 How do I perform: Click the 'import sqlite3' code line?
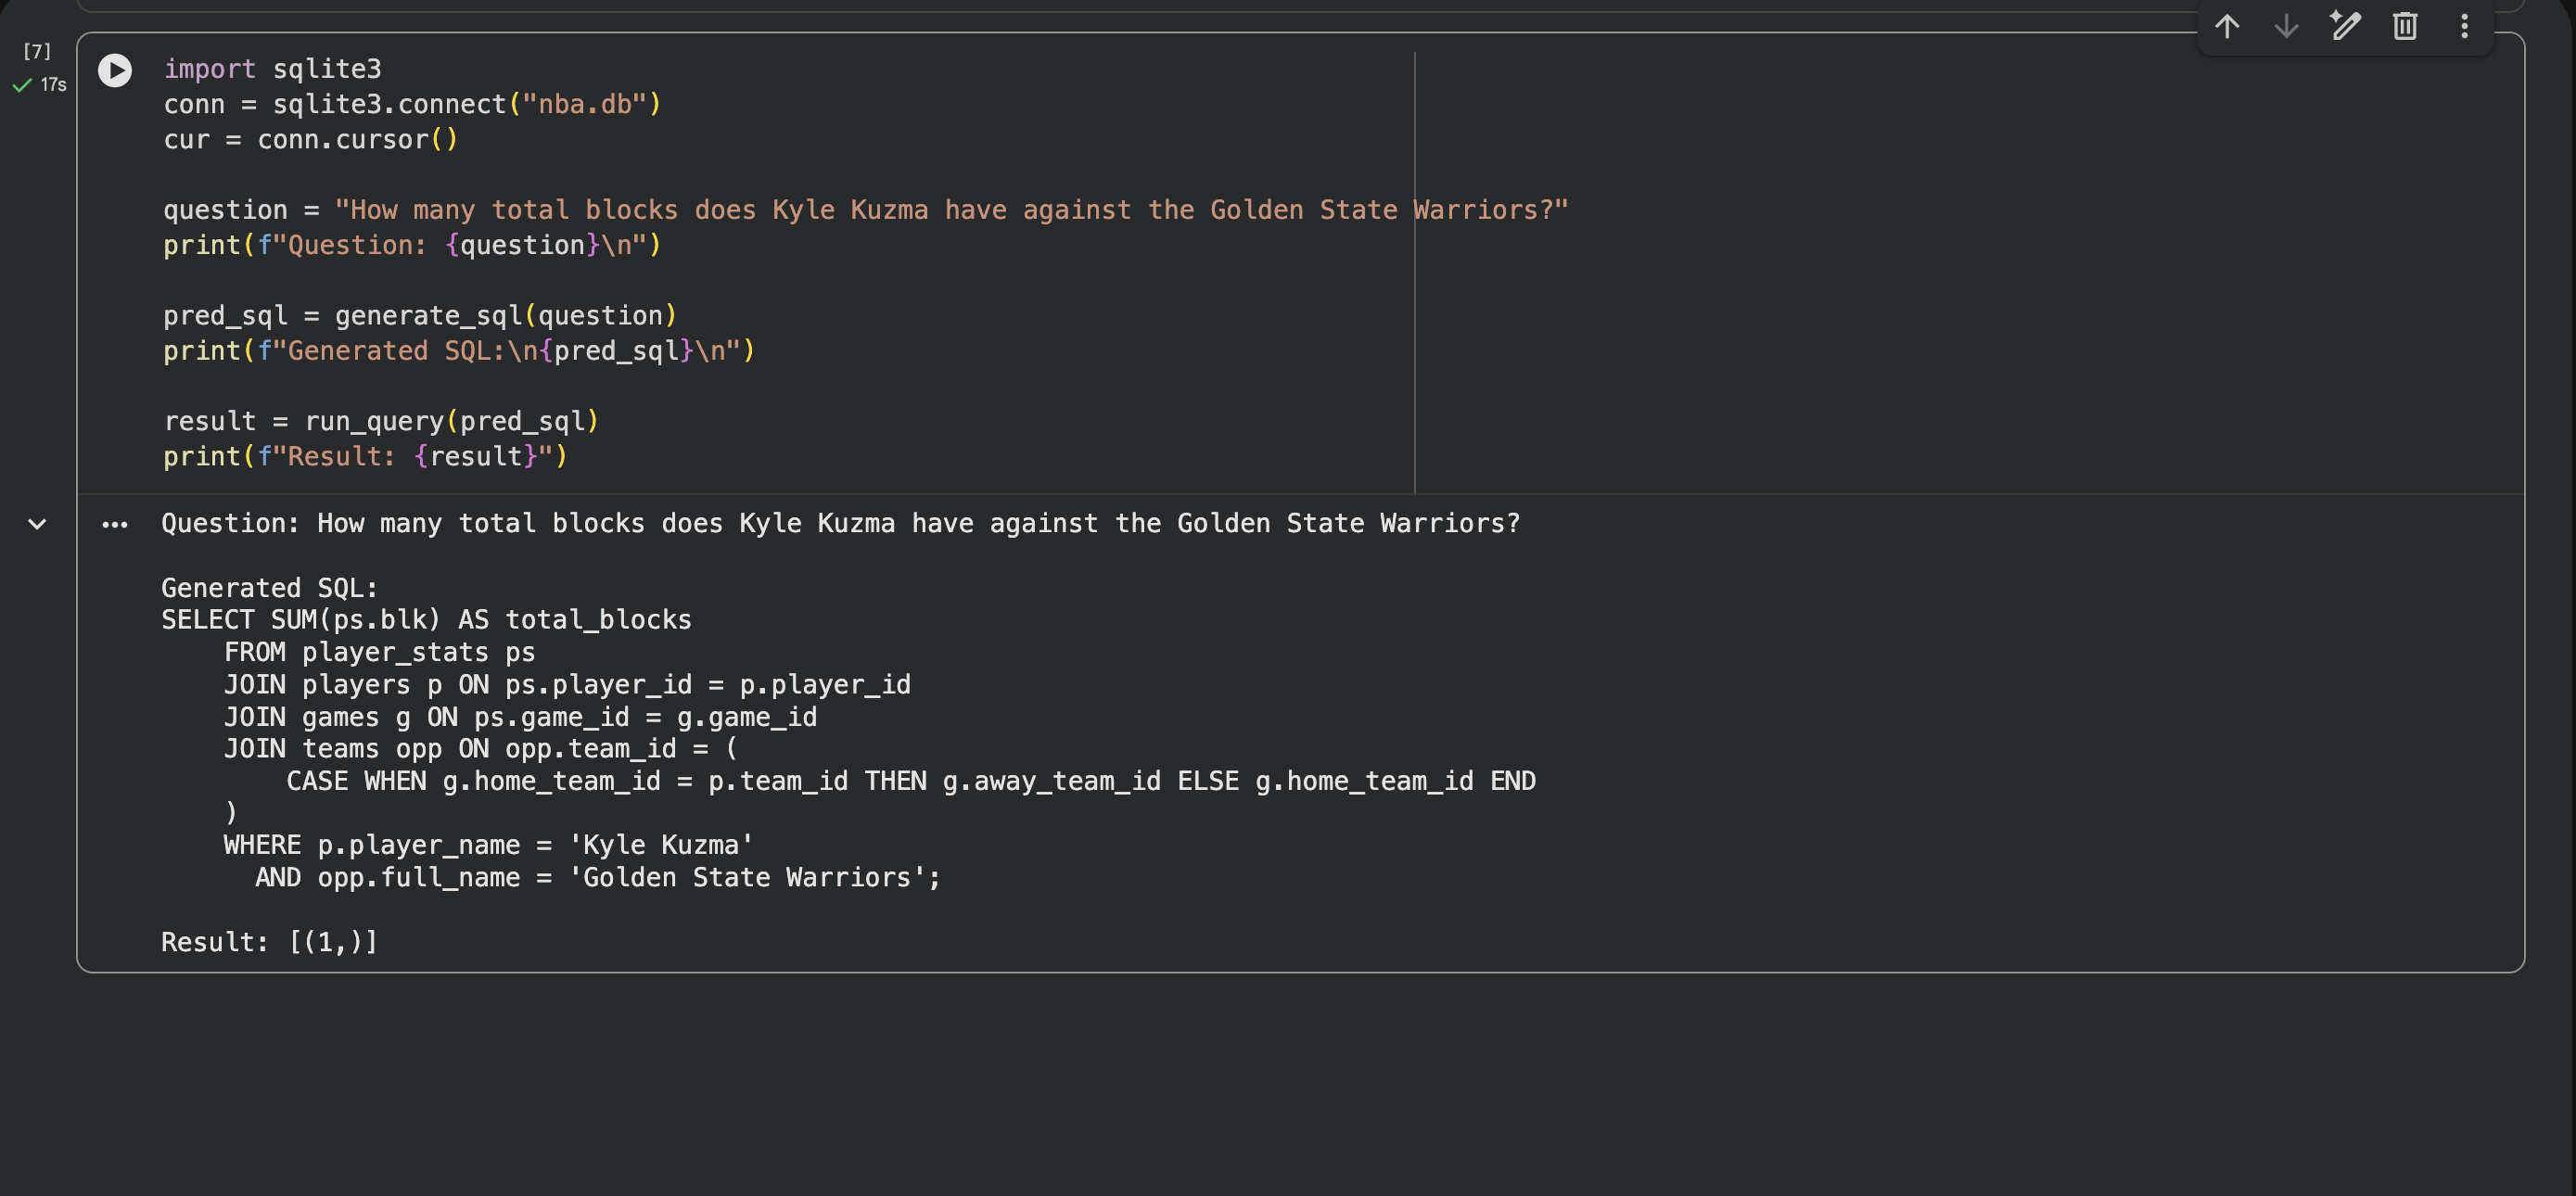(x=272, y=69)
